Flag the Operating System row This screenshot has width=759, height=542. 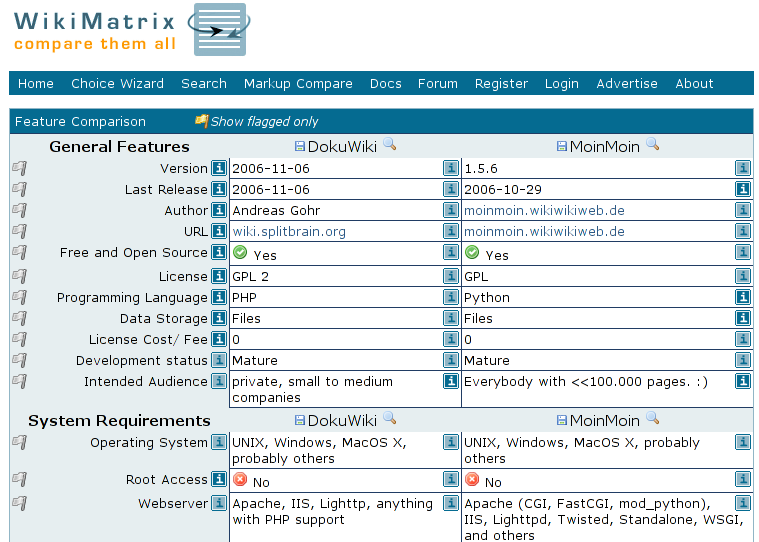[x=20, y=442]
